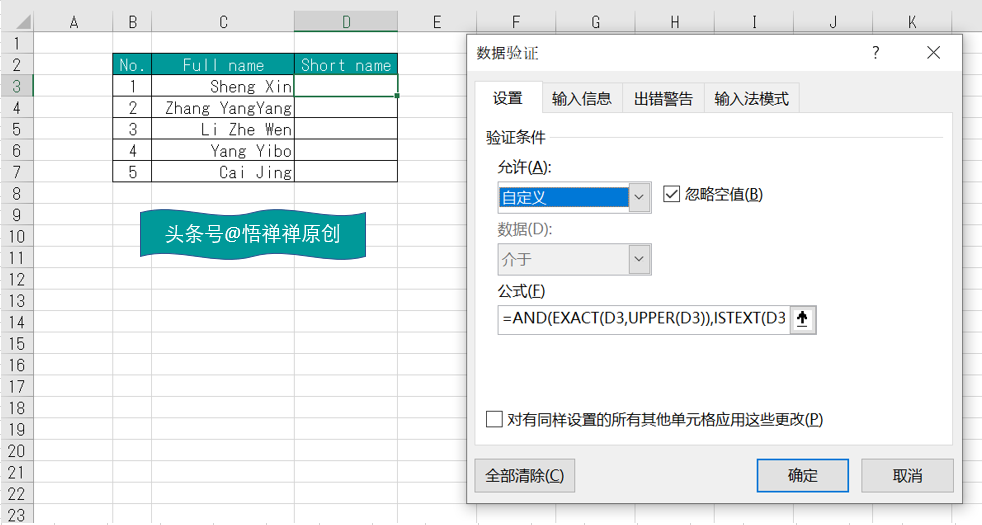The image size is (982, 525).
Task: Select cell containing Sheng Xin
Action: pyautogui.click(x=223, y=86)
